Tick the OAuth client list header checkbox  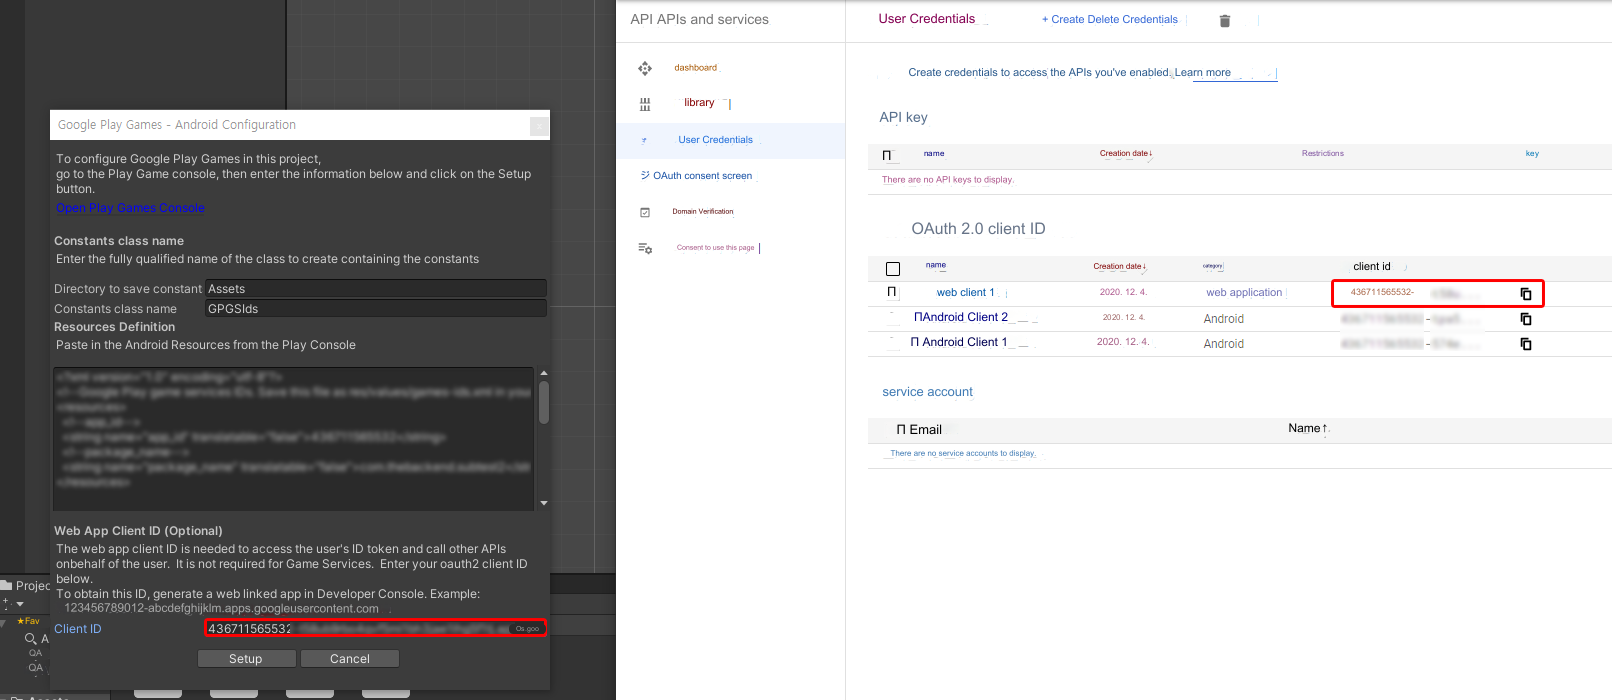893,268
